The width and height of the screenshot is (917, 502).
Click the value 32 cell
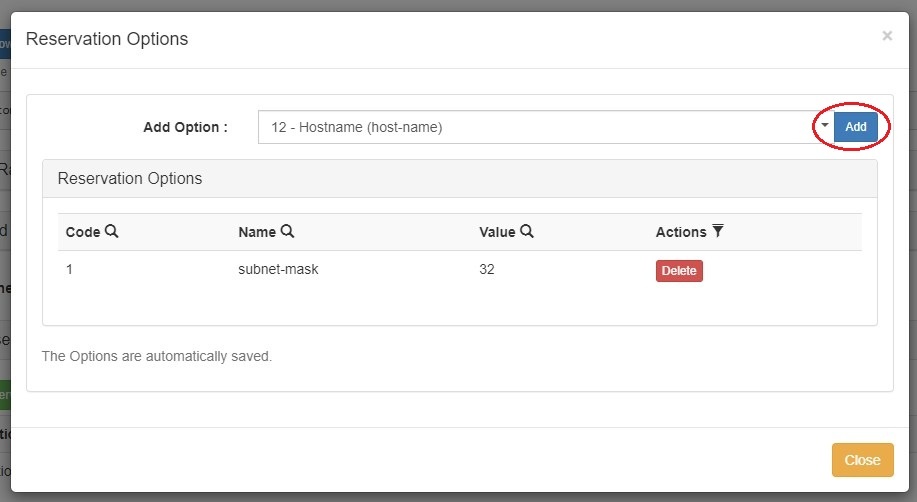click(x=487, y=270)
